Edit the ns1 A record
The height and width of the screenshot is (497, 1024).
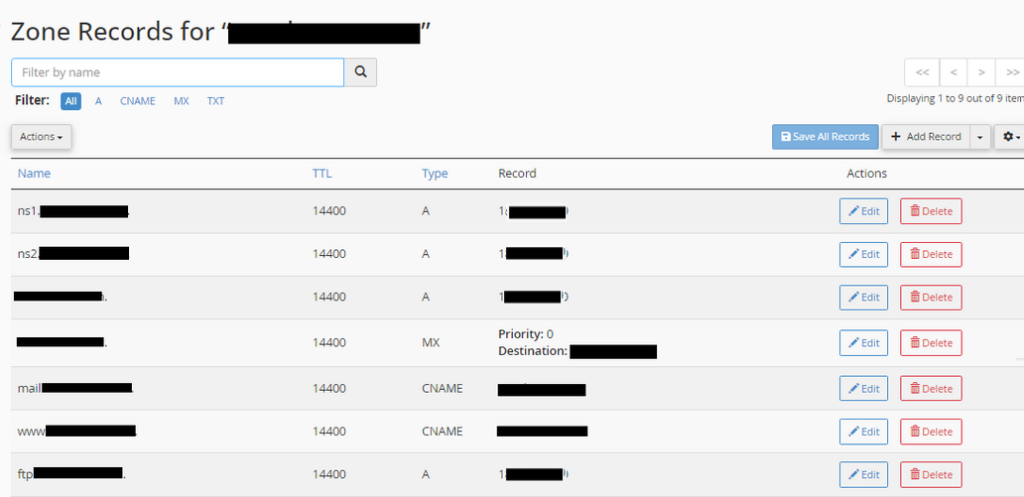[863, 211]
